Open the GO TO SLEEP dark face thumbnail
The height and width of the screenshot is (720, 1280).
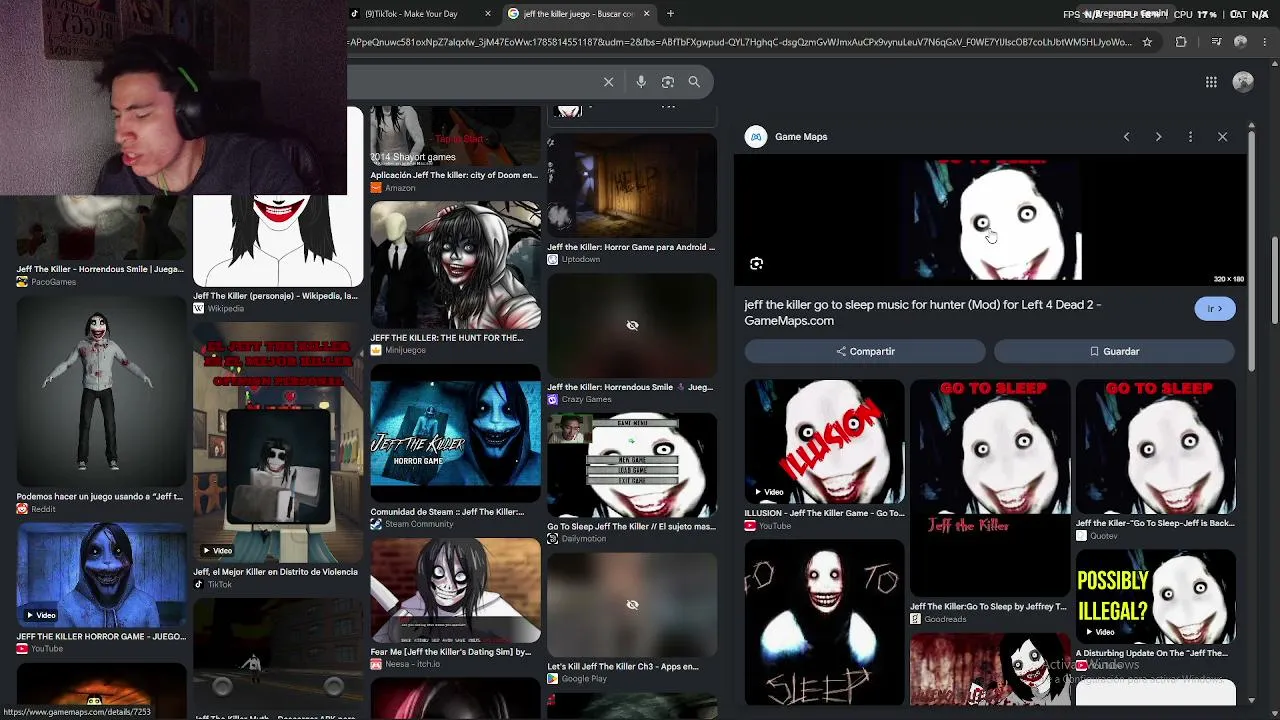pos(824,623)
